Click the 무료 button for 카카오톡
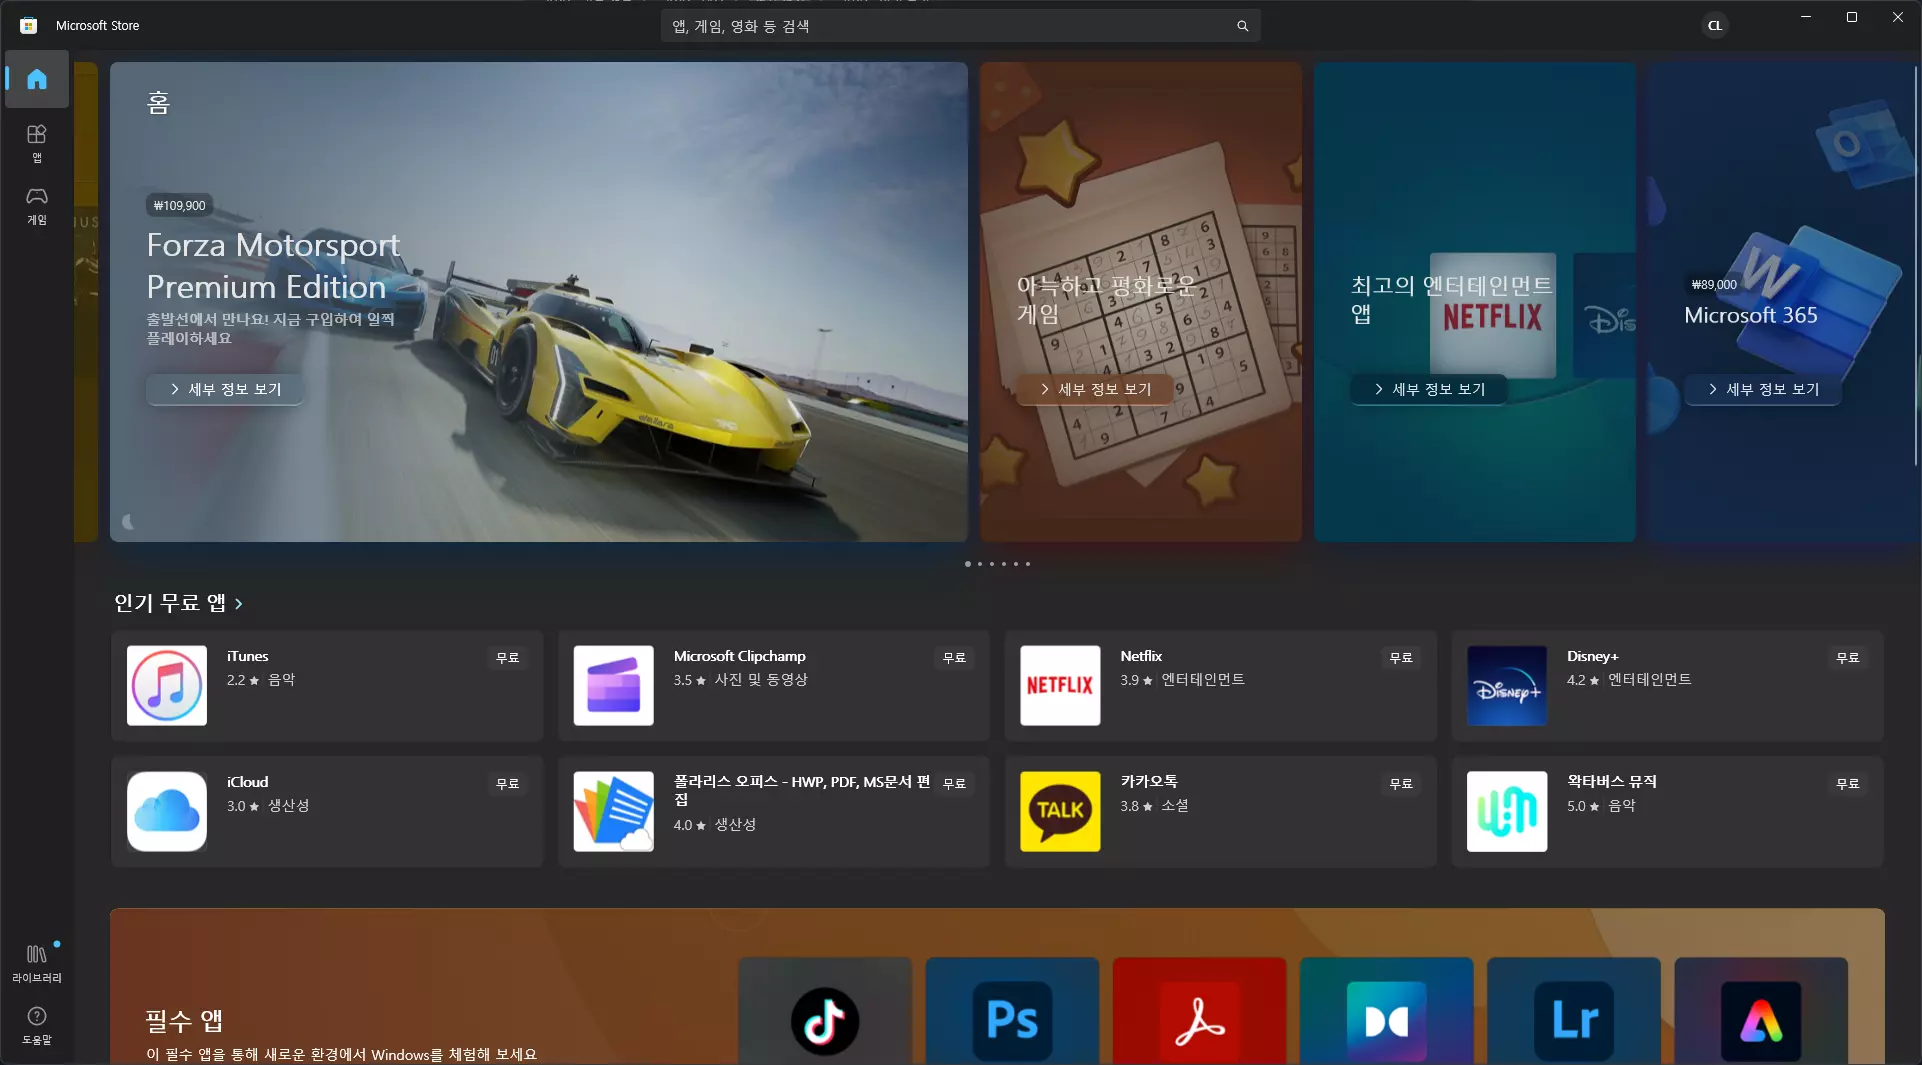The image size is (1922, 1065). click(1401, 784)
